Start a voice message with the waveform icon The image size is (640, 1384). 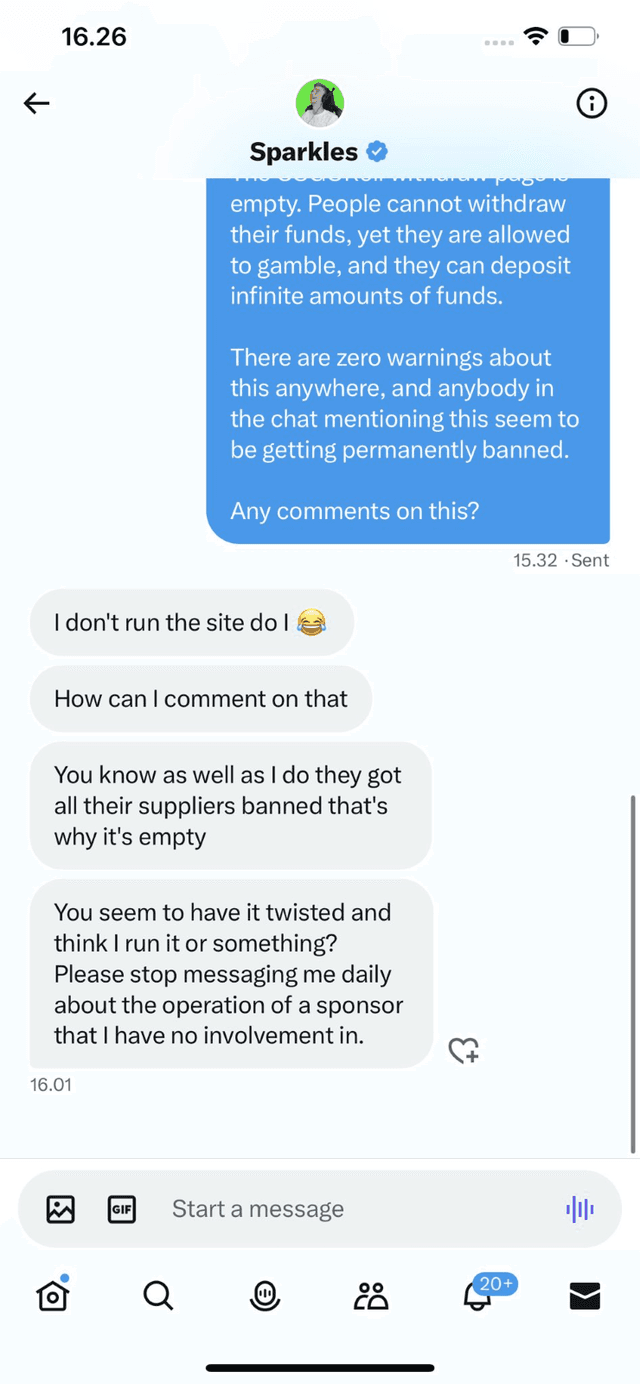click(579, 1209)
